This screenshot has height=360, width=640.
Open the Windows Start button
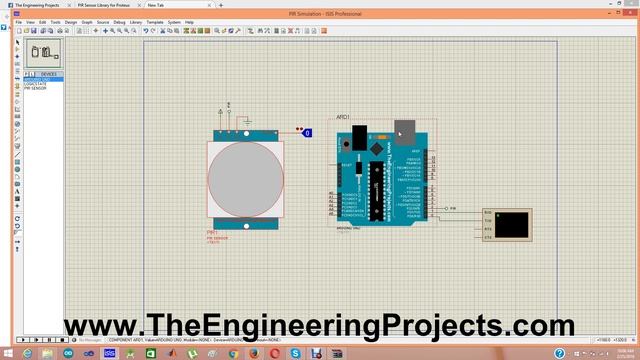(x=8, y=353)
